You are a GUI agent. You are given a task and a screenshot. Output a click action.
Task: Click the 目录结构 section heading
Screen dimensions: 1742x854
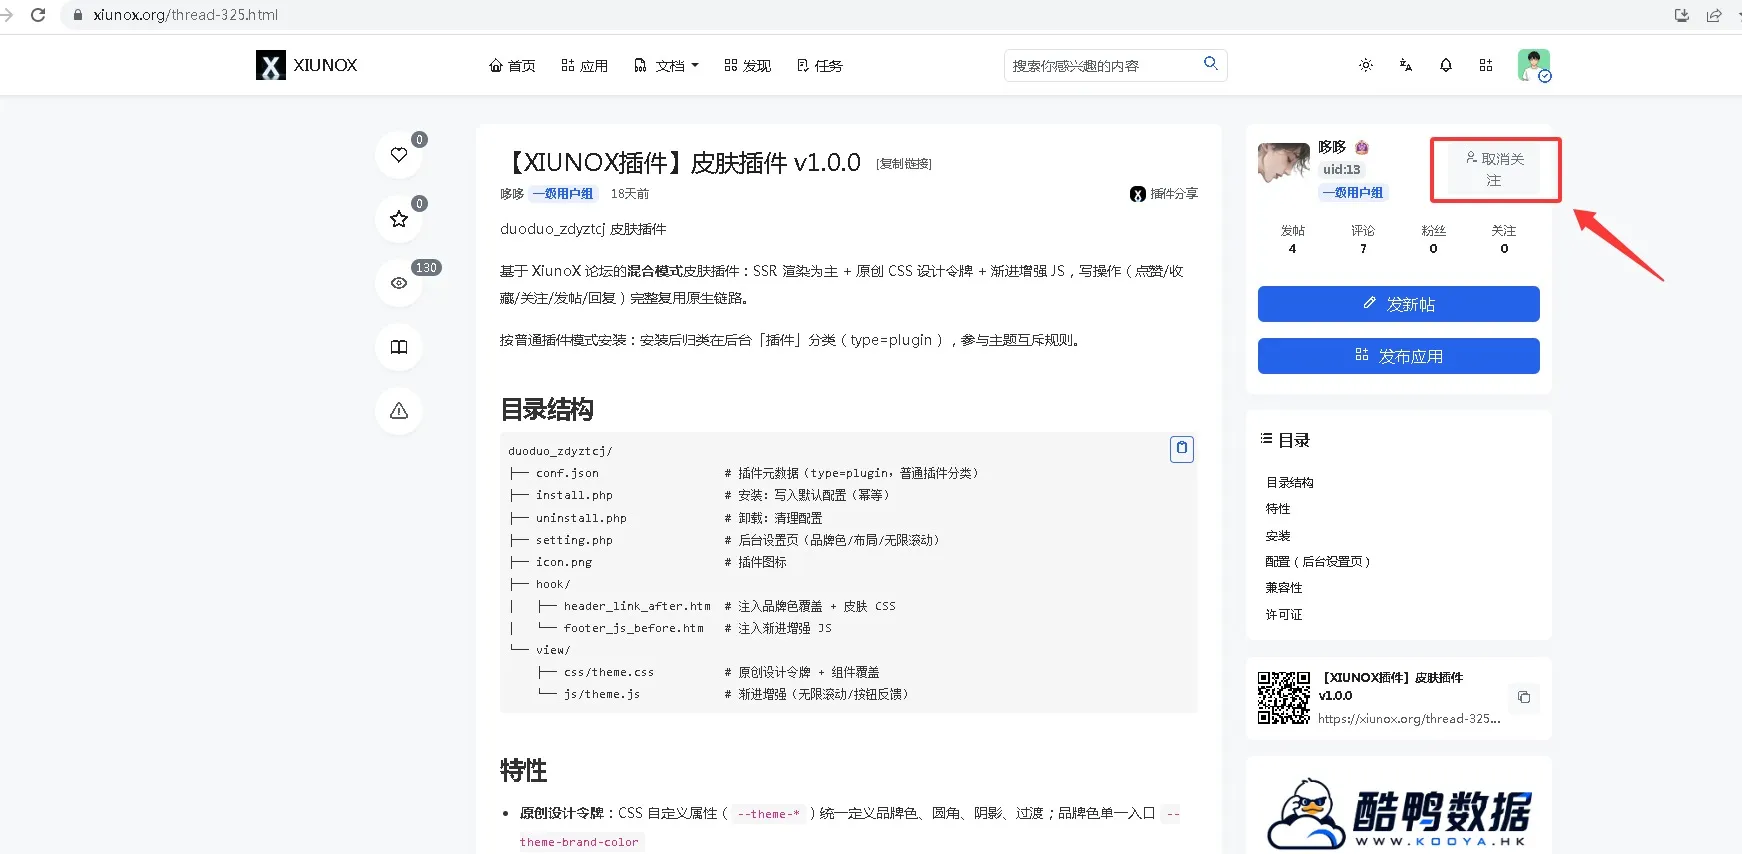tap(547, 409)
